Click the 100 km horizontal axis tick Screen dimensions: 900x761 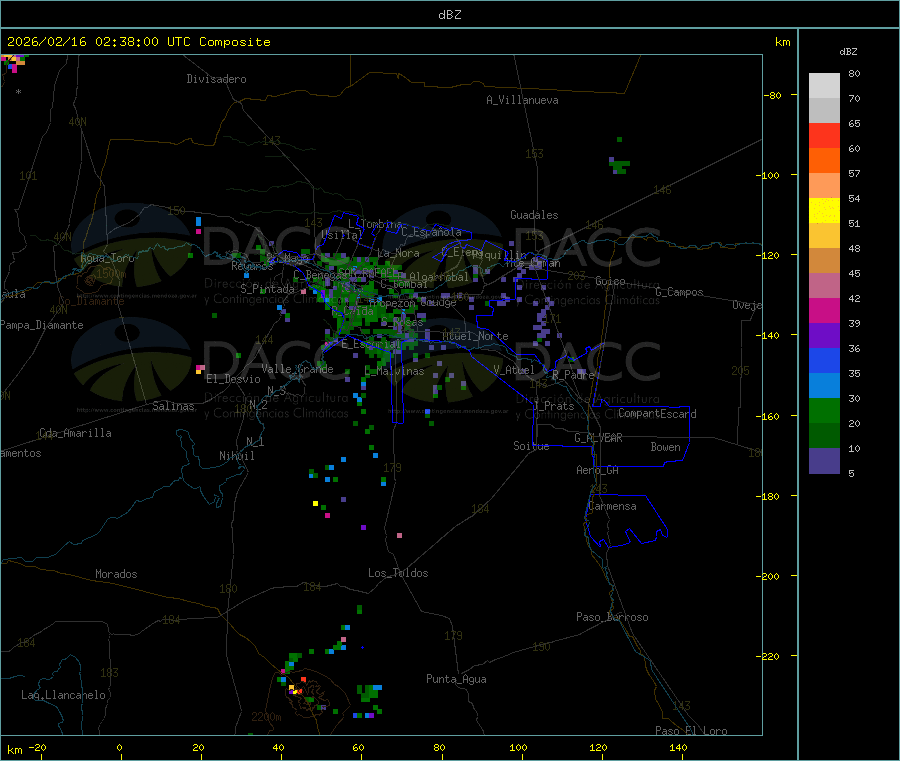point(518,747)
